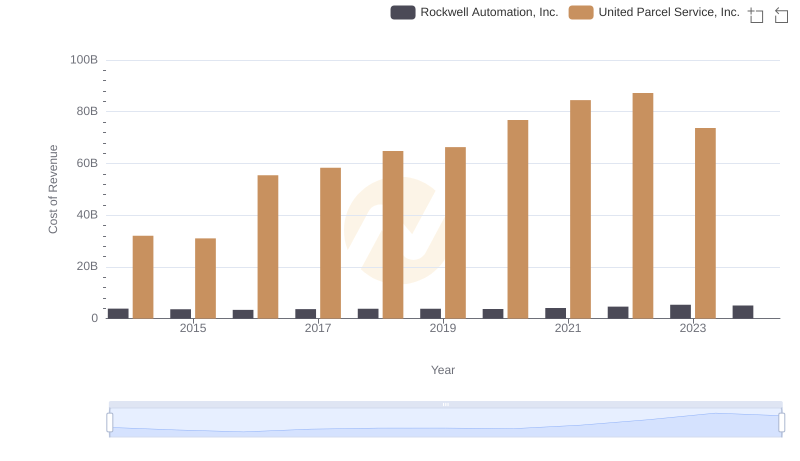Click the 2023 Rockwell Automation bar

[680, 312]
